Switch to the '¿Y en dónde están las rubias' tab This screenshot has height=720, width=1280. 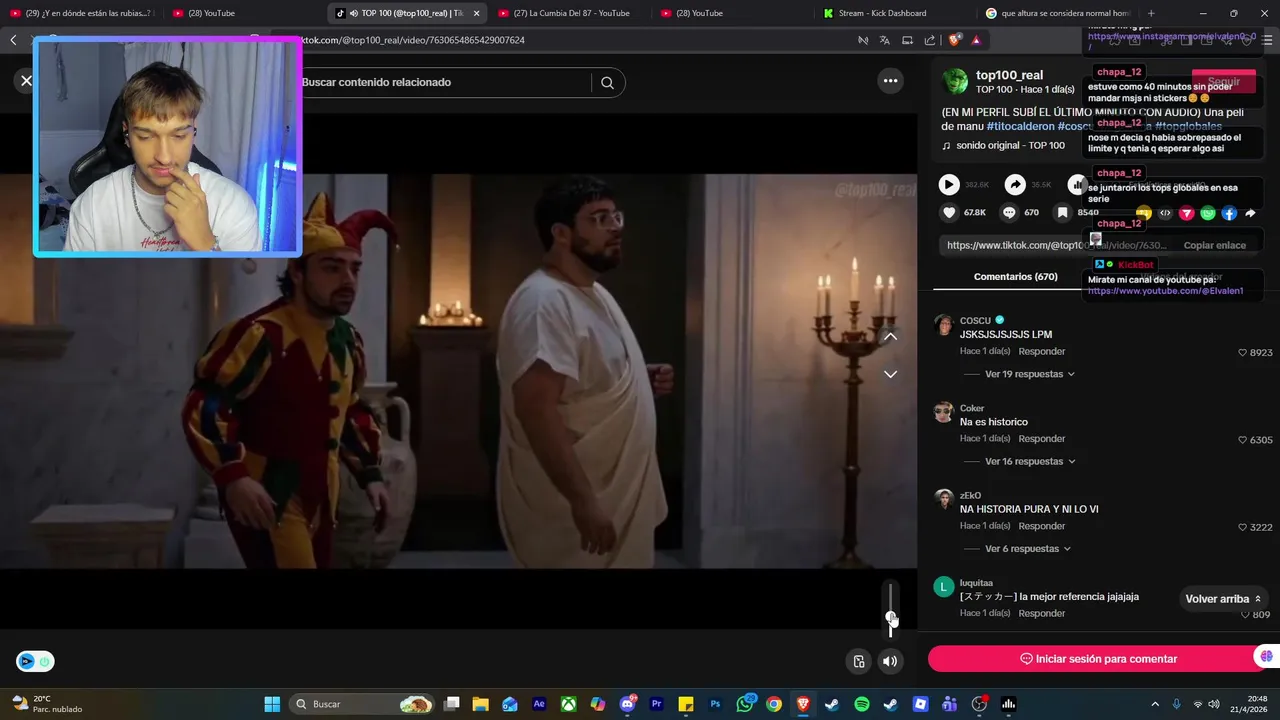point(82,13)
